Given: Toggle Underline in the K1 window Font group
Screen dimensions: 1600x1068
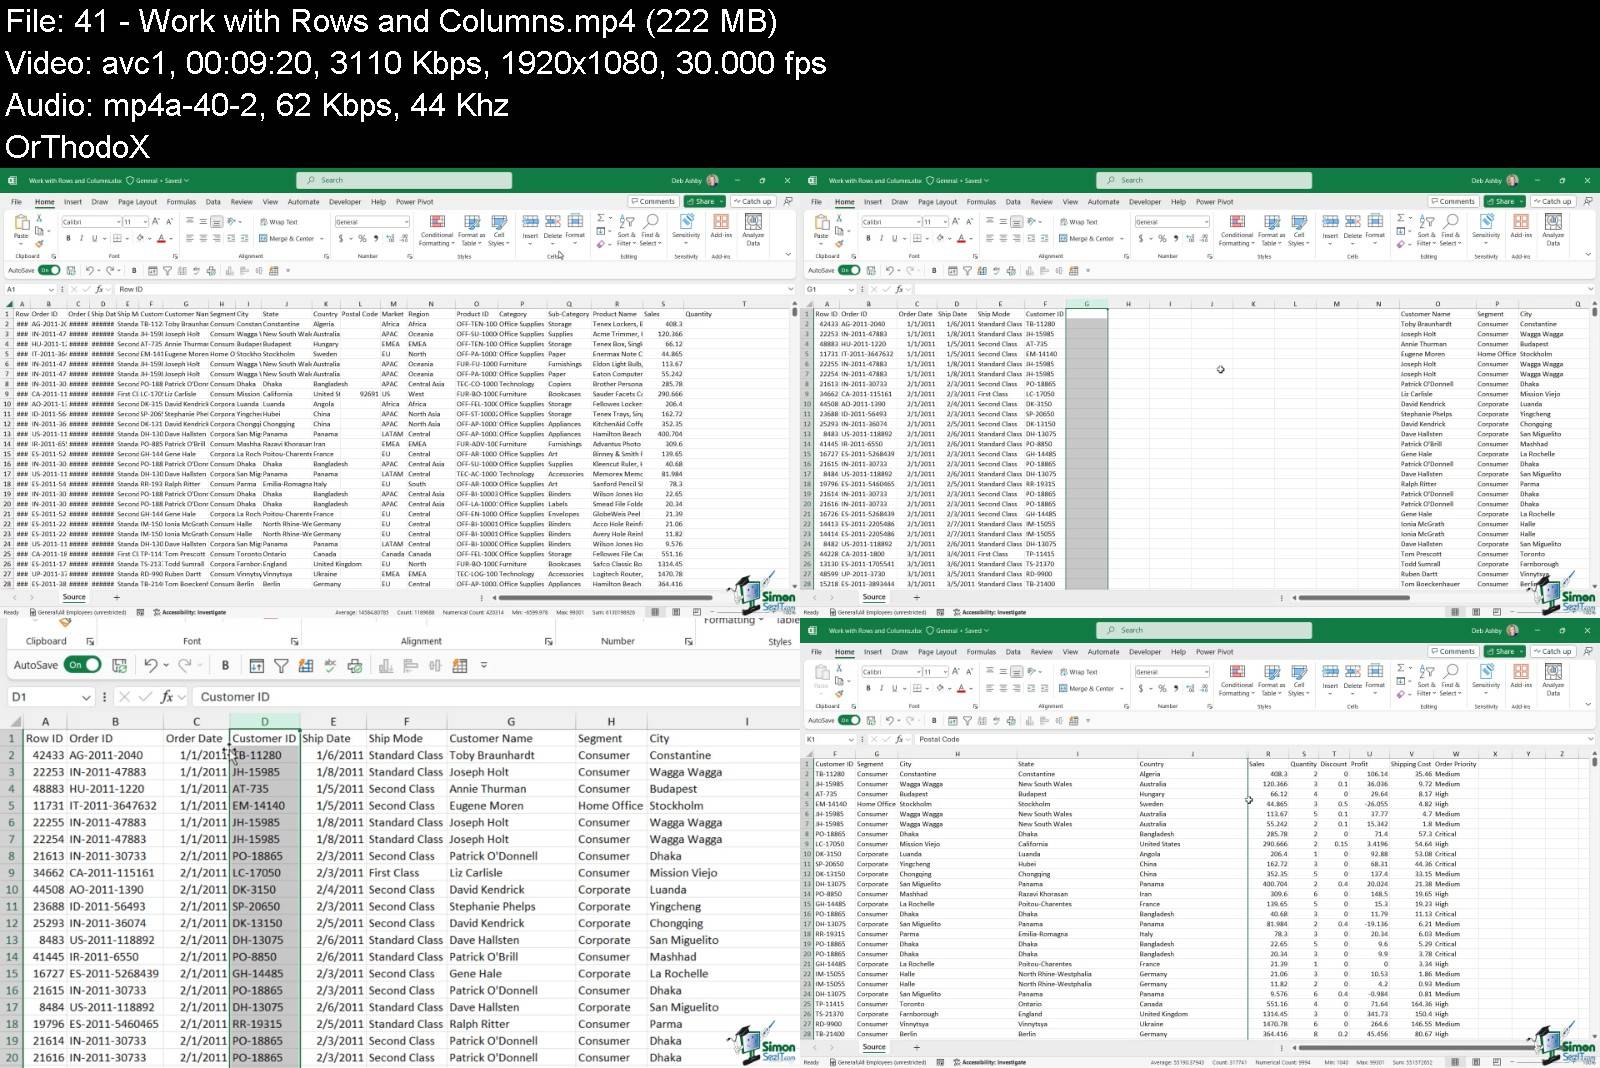Looking at the screenshot, I should (893, 688).
